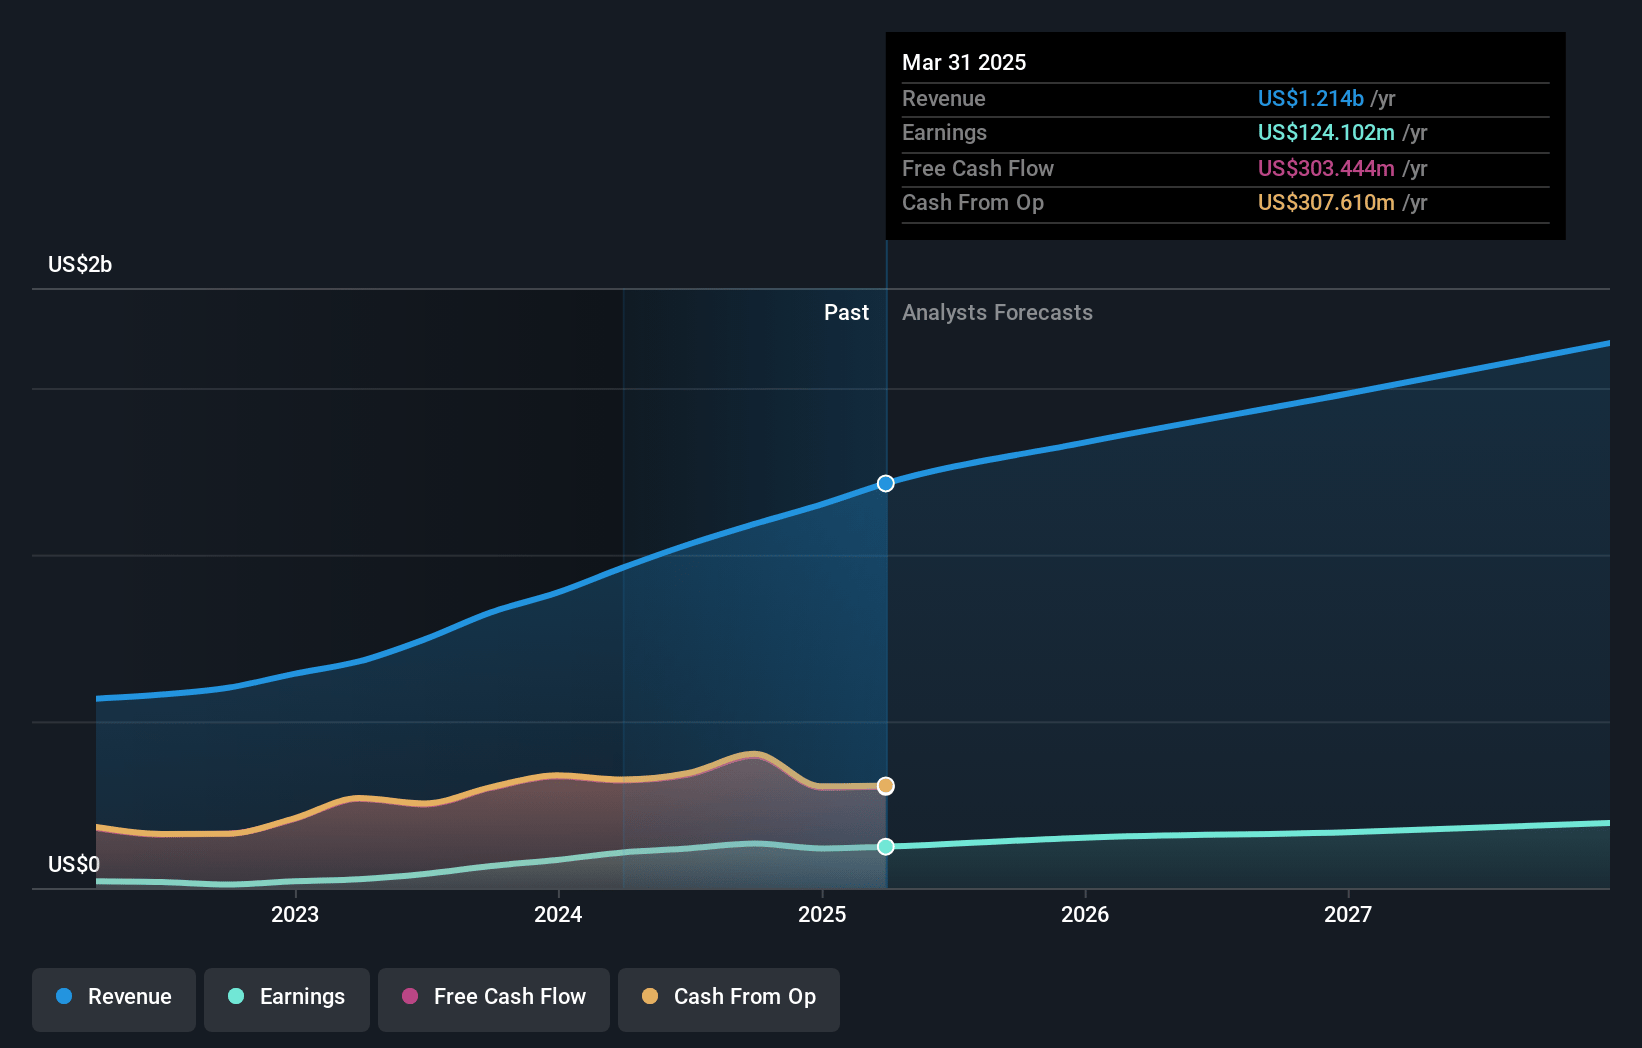1642x1048 pixels.
Task: Click the Earnings row label in tooltip
Action: click(x=944, y=132)
